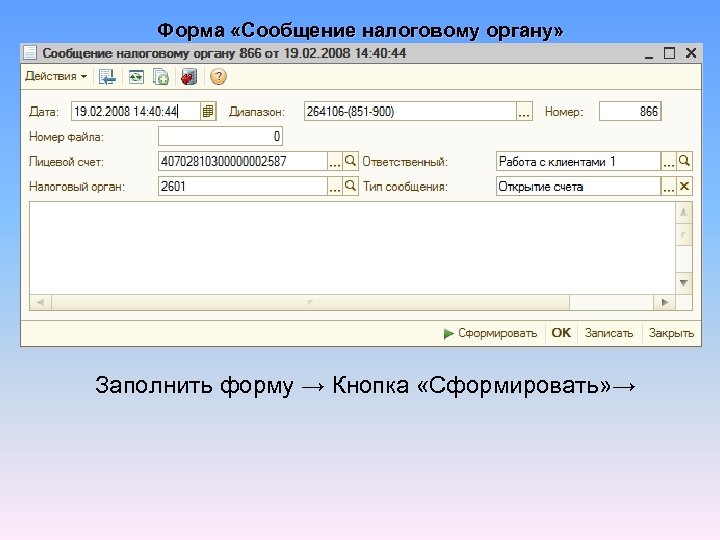Open the Ответственный ellipsis selector
Image resolution: width=720 pixels, height=540 pixels.
(x=668, y=162)
